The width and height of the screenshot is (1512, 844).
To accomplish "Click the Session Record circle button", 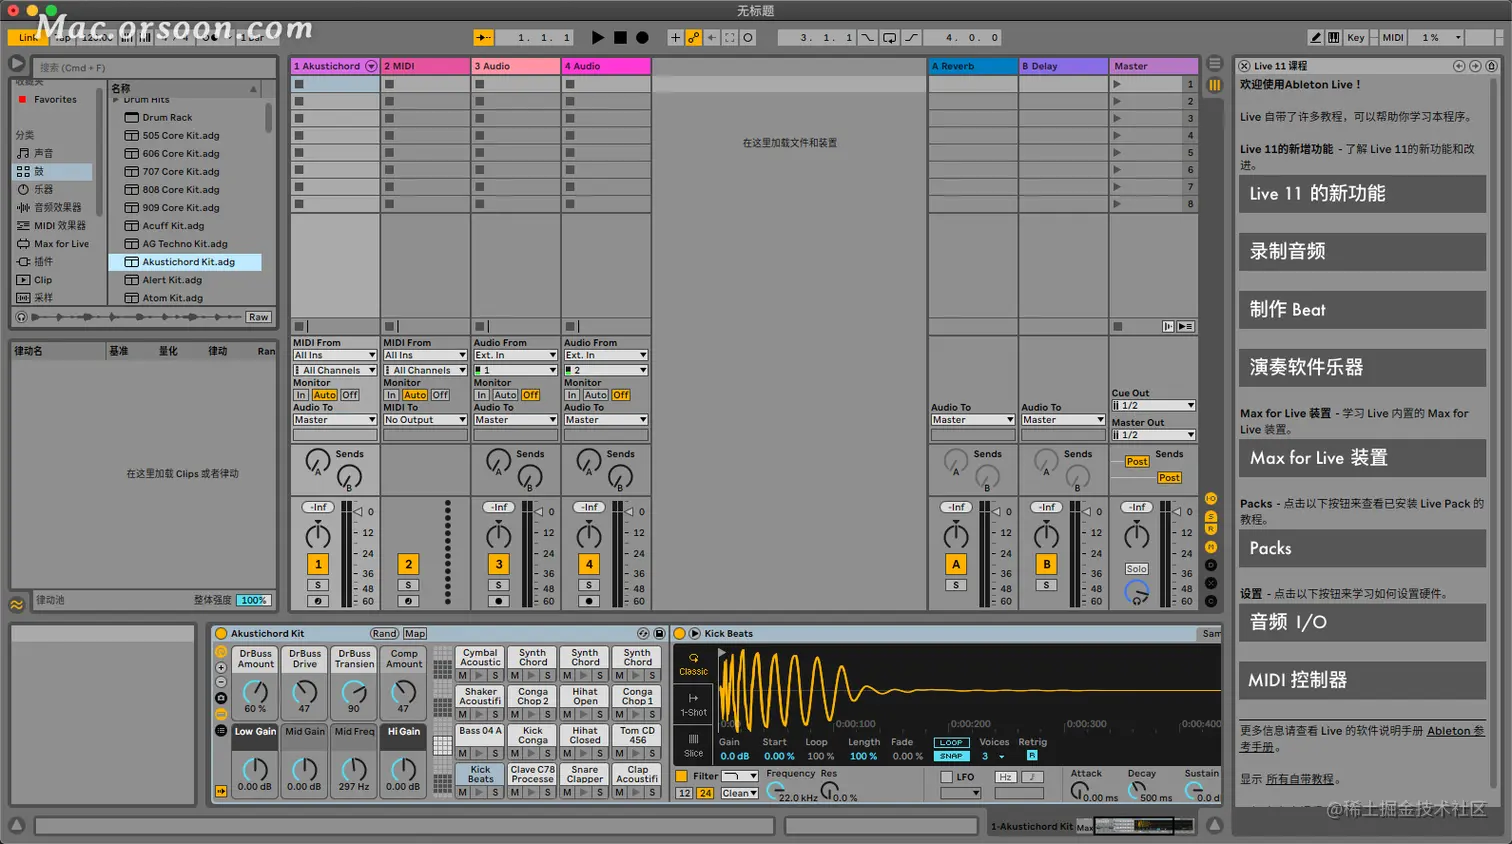I will click(748, 37).
